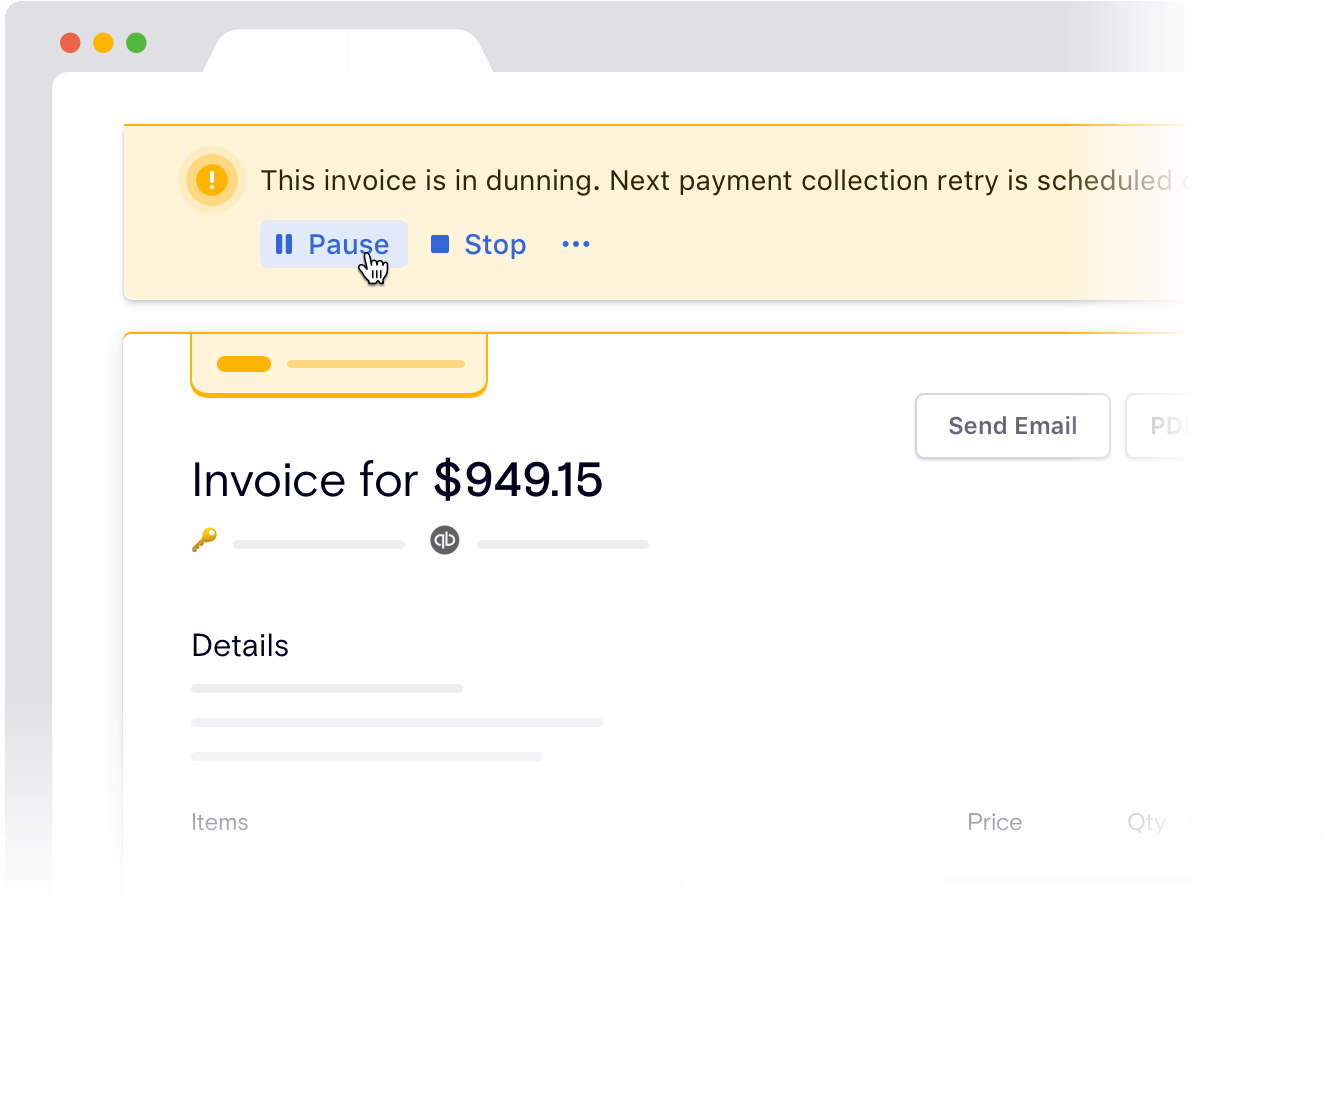Click the Send Email button
The image size is (1324, 1100).
point(1012,426)
